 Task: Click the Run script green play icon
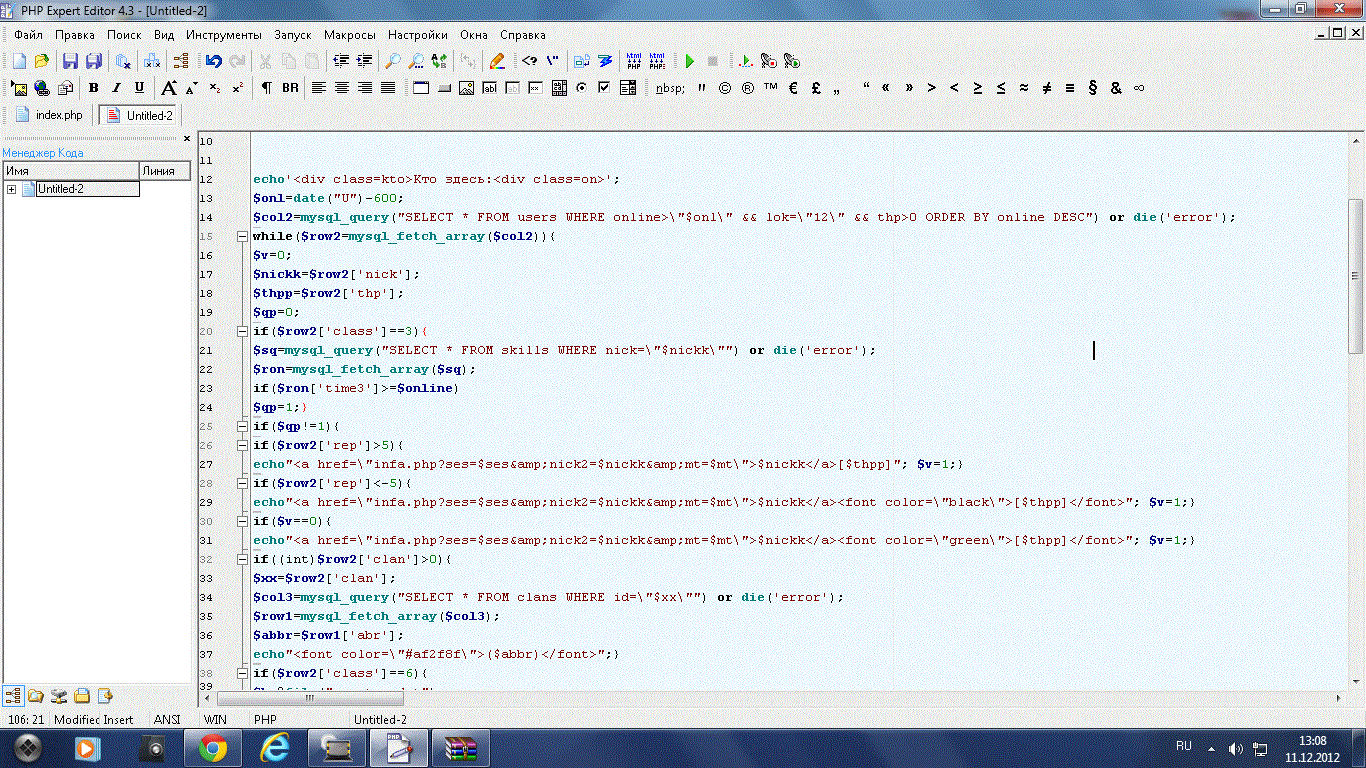(689, 61)
